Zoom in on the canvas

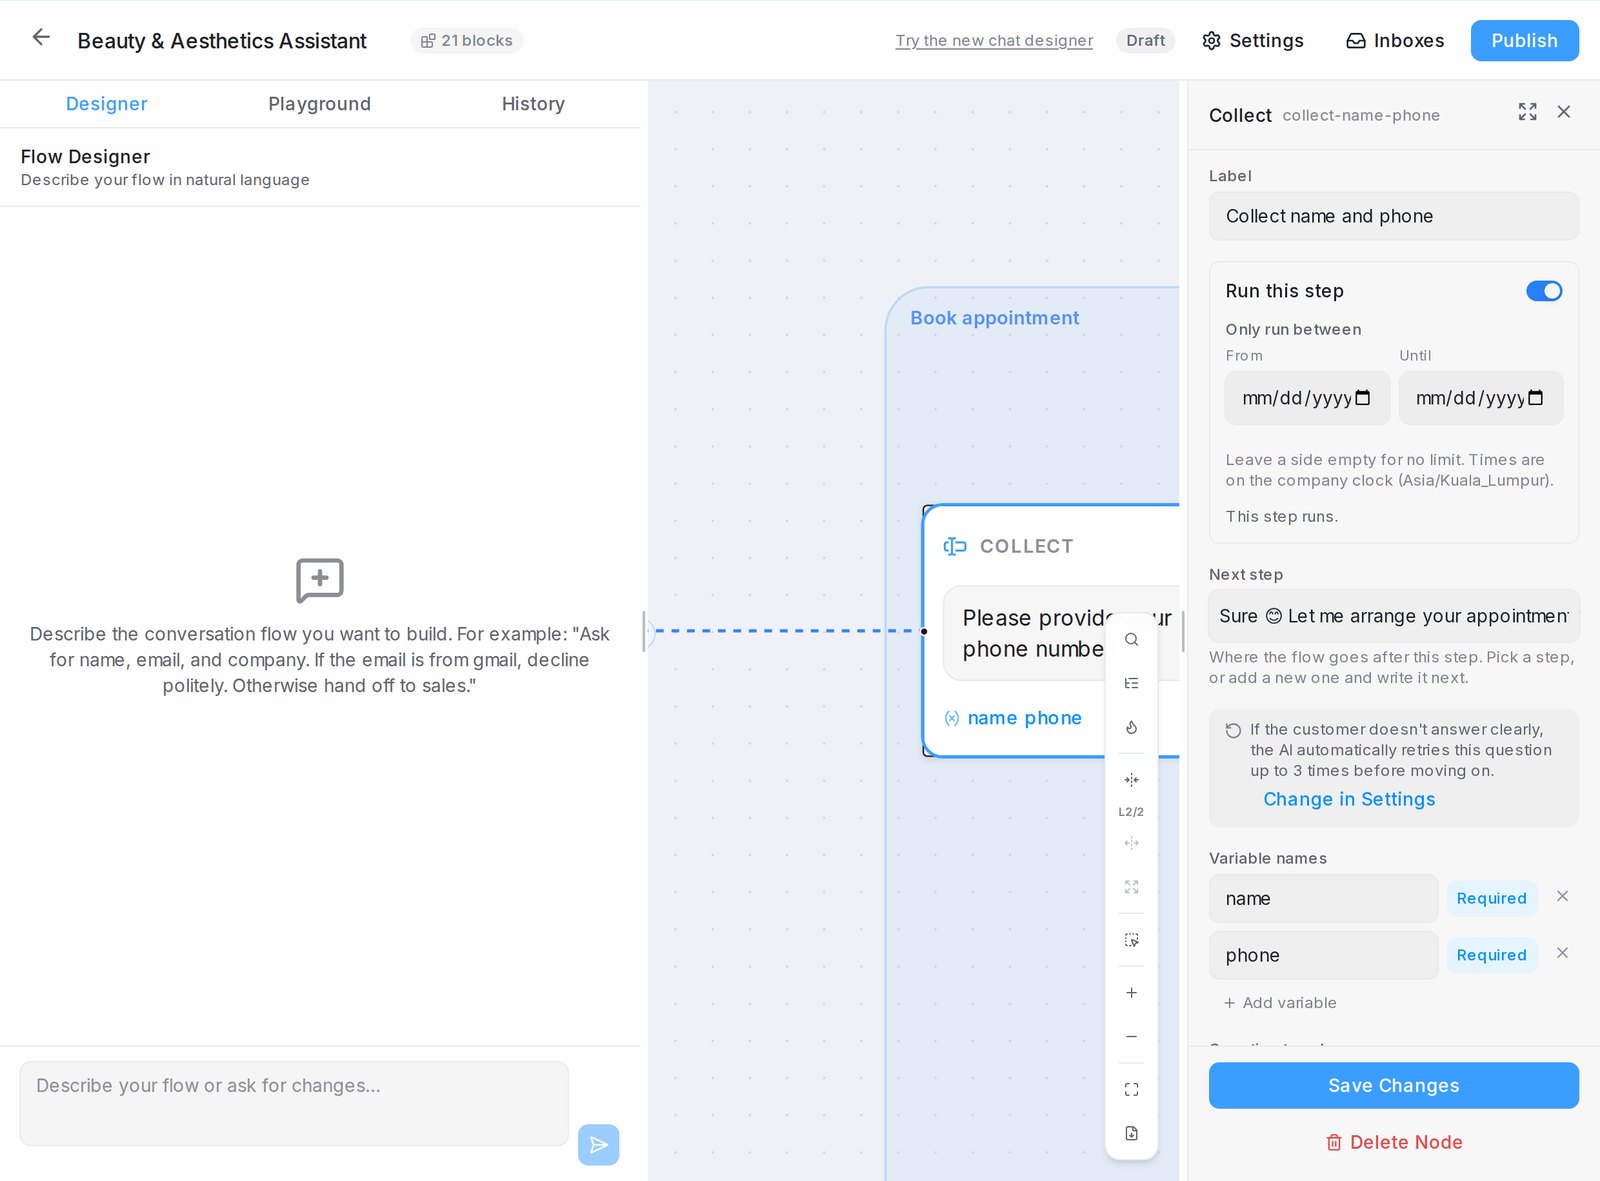(x=1131, y=993)
